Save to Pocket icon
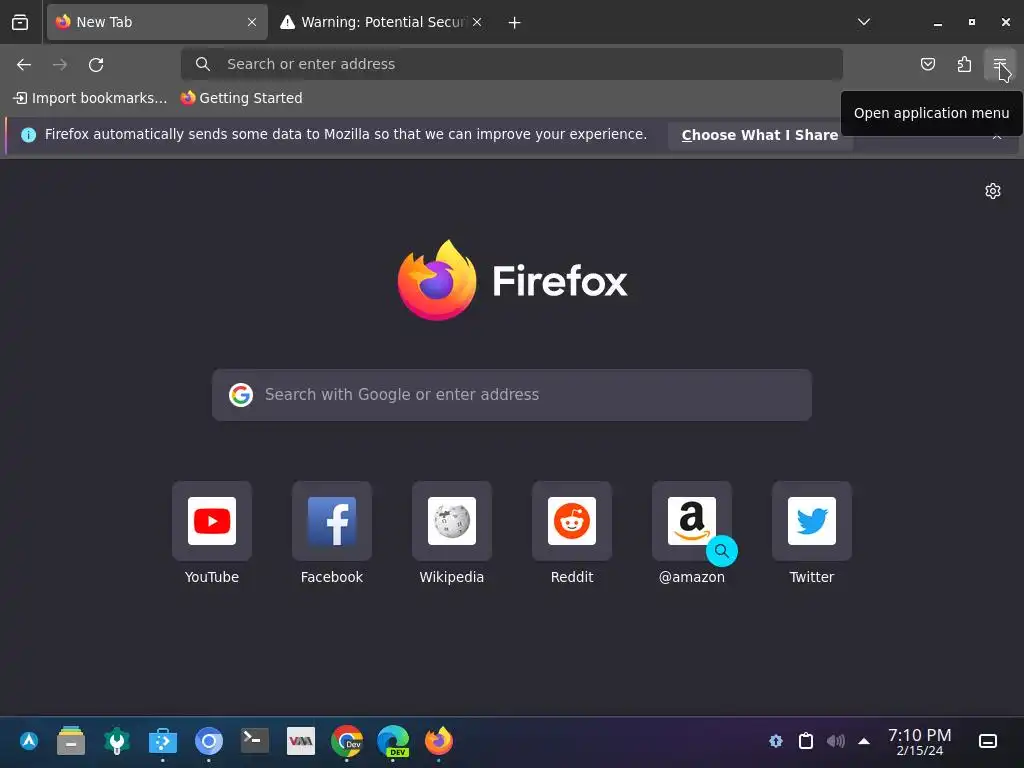This screenshot has height=768, width=1024. coord(927,64)
